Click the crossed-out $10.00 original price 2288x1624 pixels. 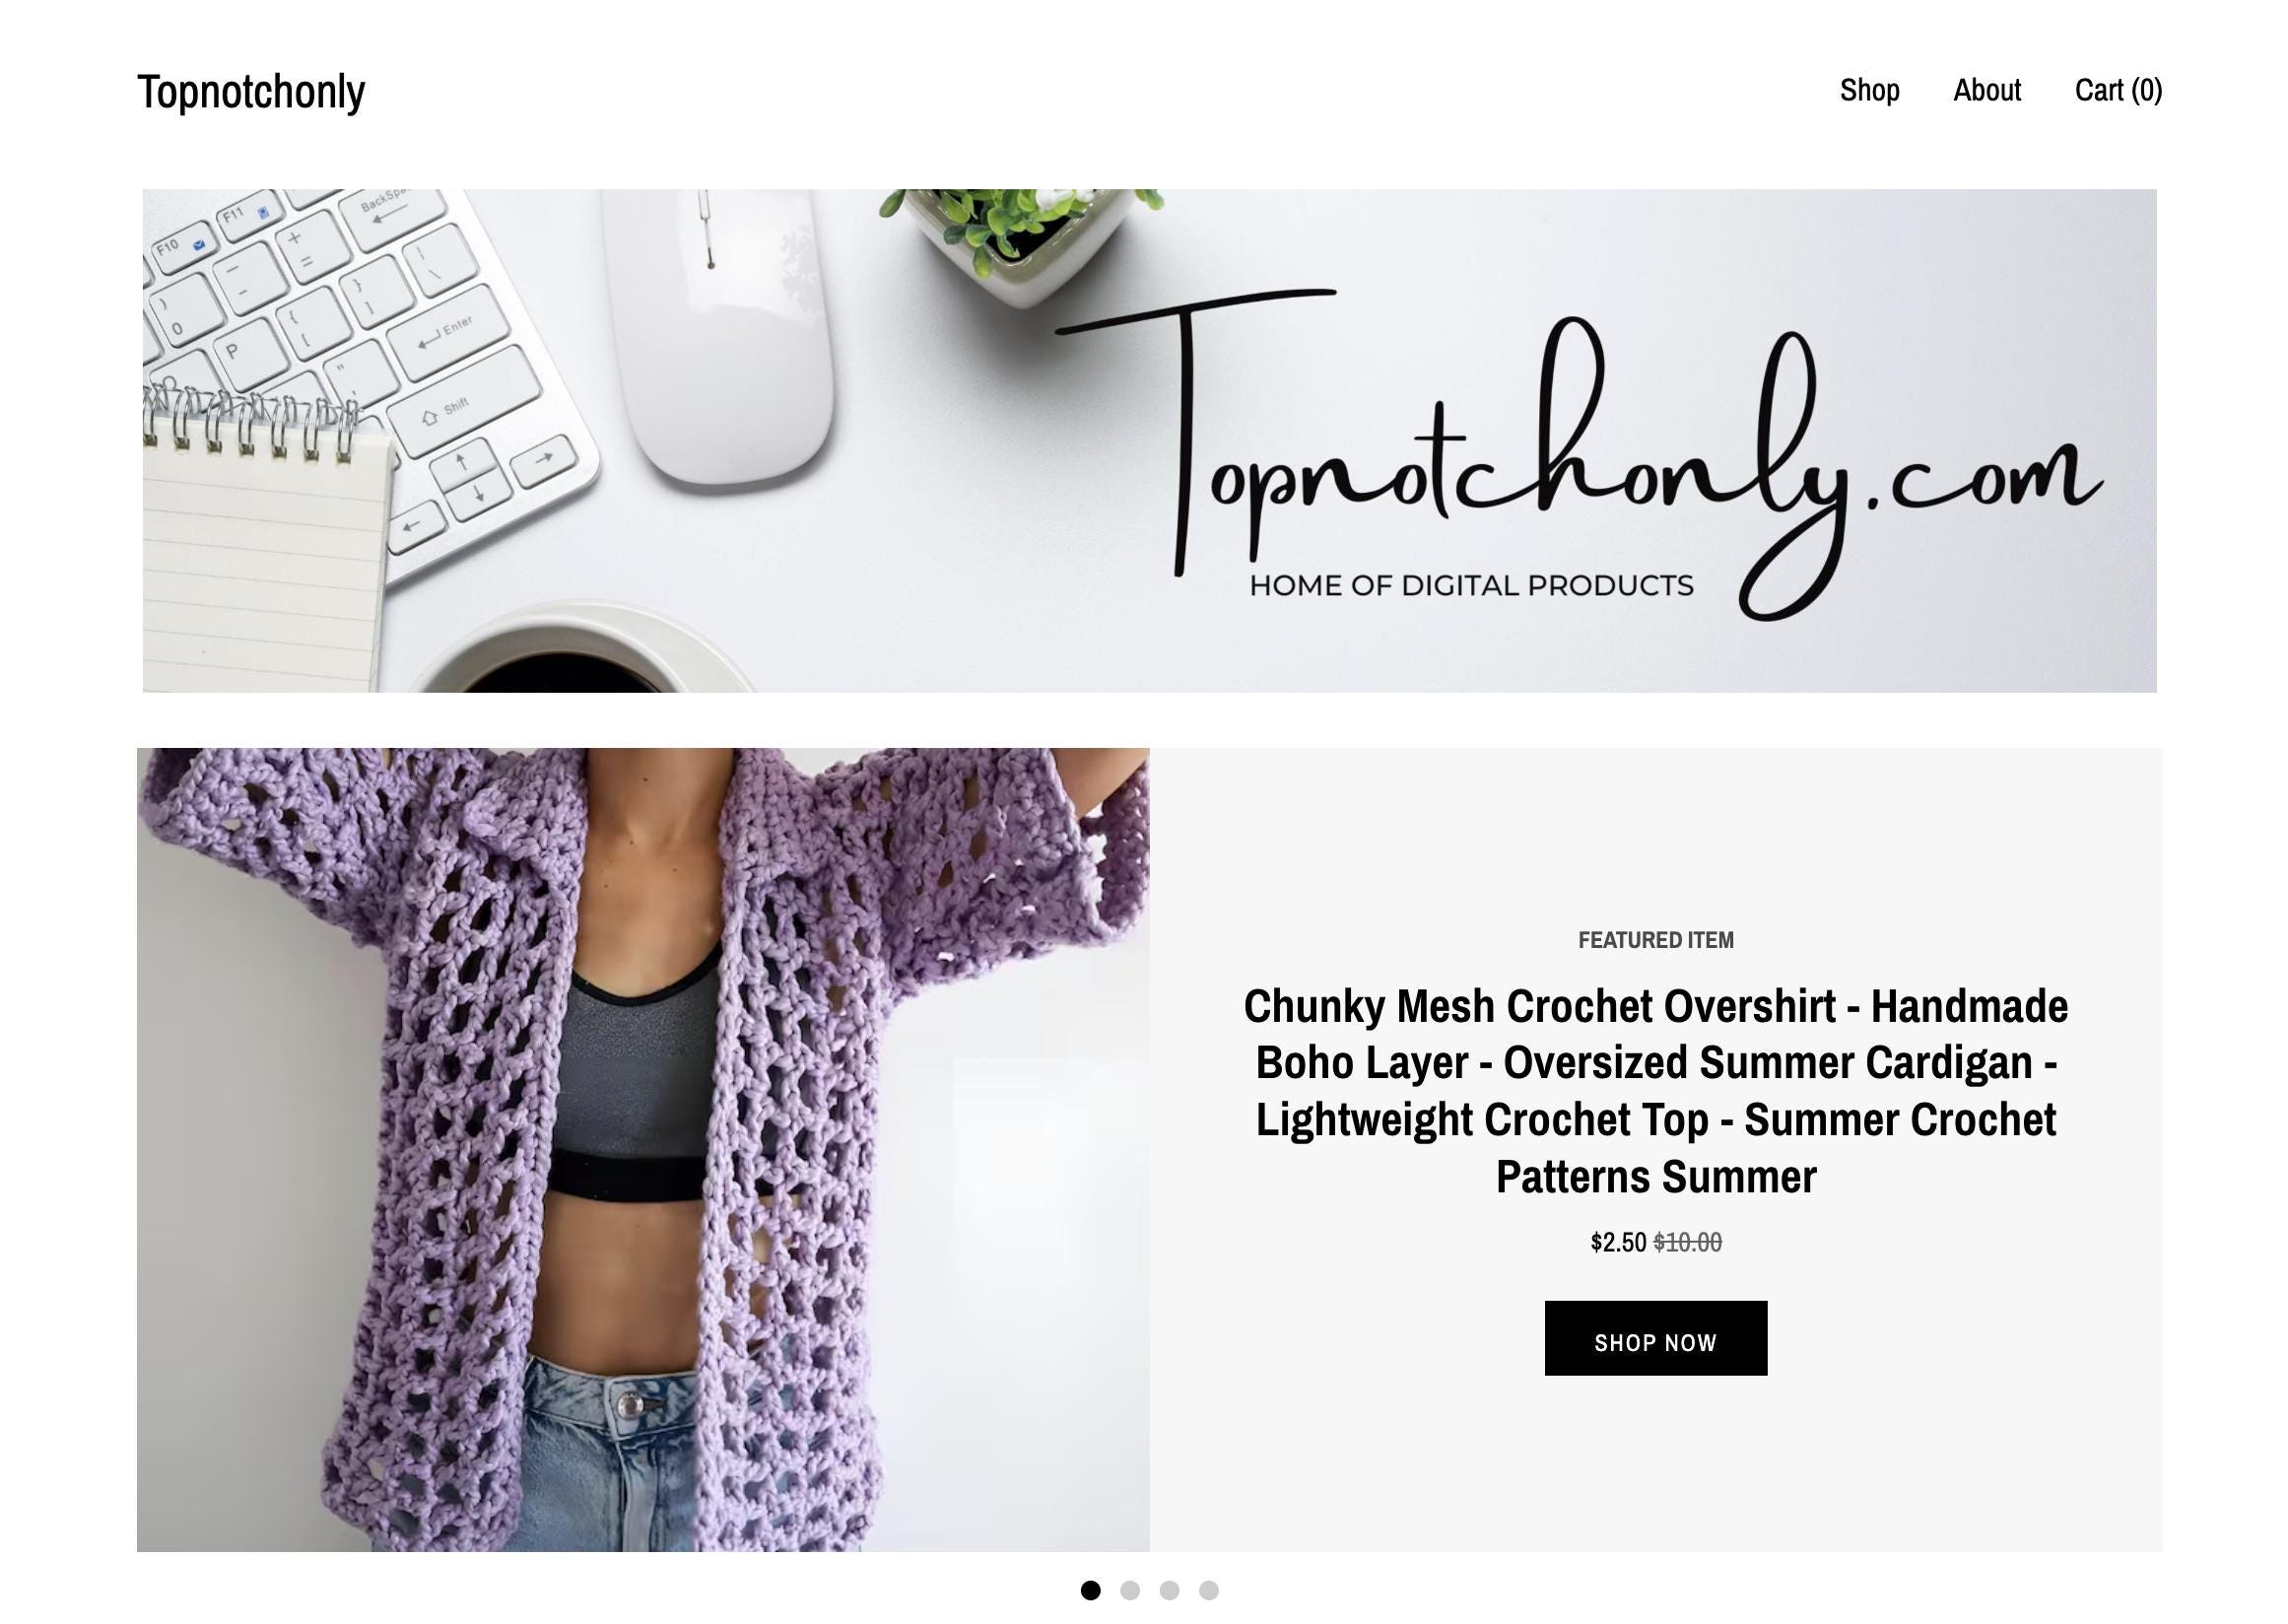[1688, 1242]
